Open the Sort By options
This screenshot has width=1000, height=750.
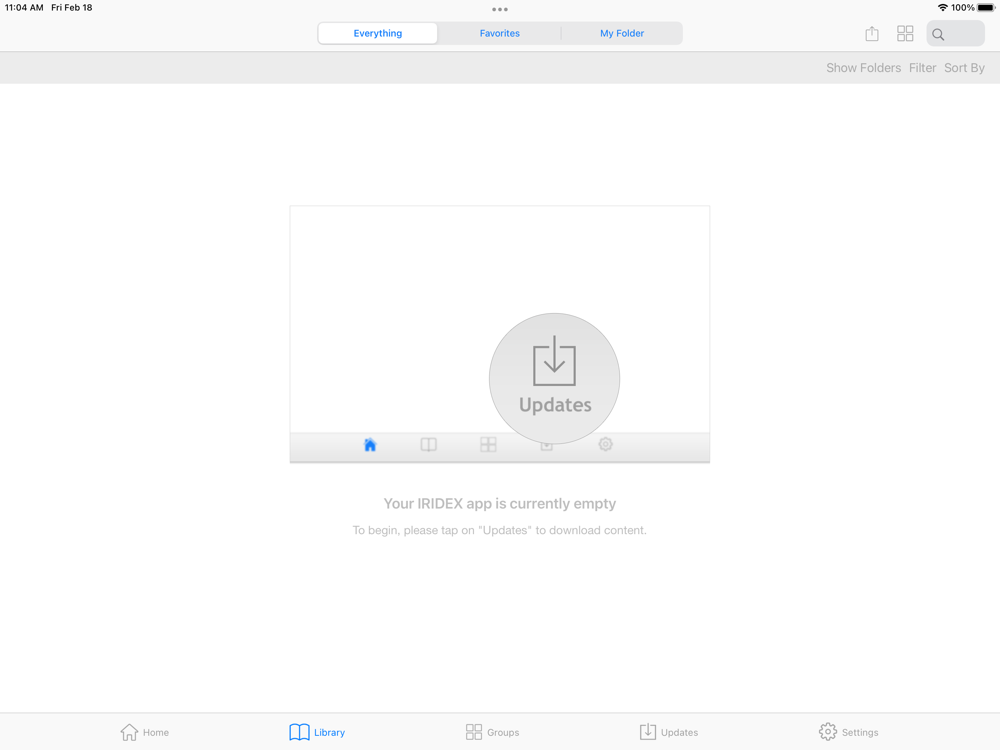(x=964, y=68)
